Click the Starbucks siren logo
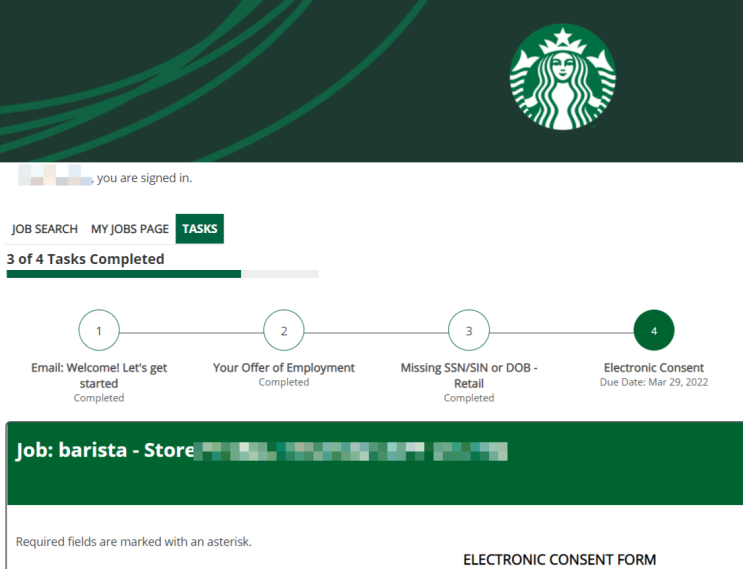Image resolution: width=743 pixels, height=569 pixels. (562, 77)
